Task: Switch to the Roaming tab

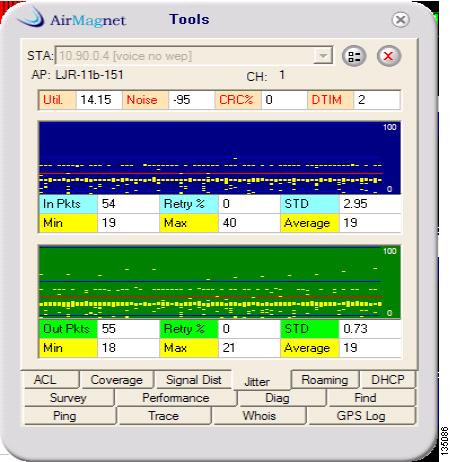Action: point(325,380)
